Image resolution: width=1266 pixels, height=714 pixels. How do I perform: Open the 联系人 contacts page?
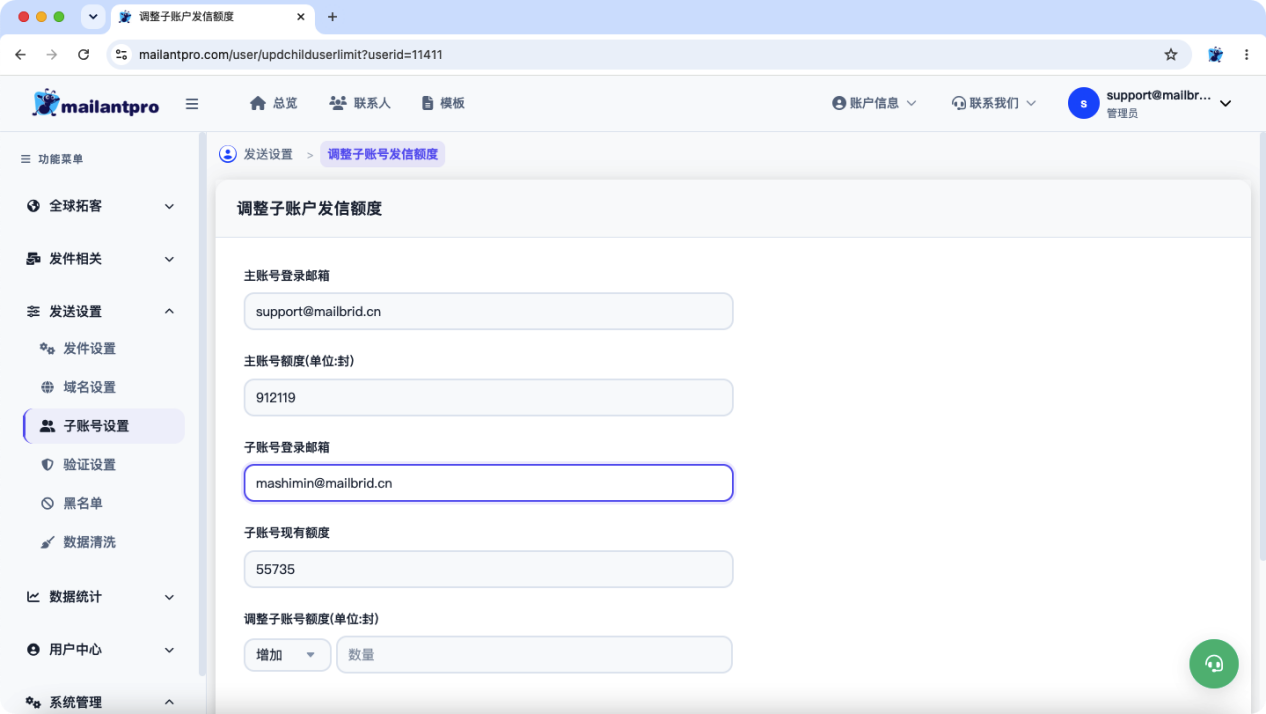point(360,103)
